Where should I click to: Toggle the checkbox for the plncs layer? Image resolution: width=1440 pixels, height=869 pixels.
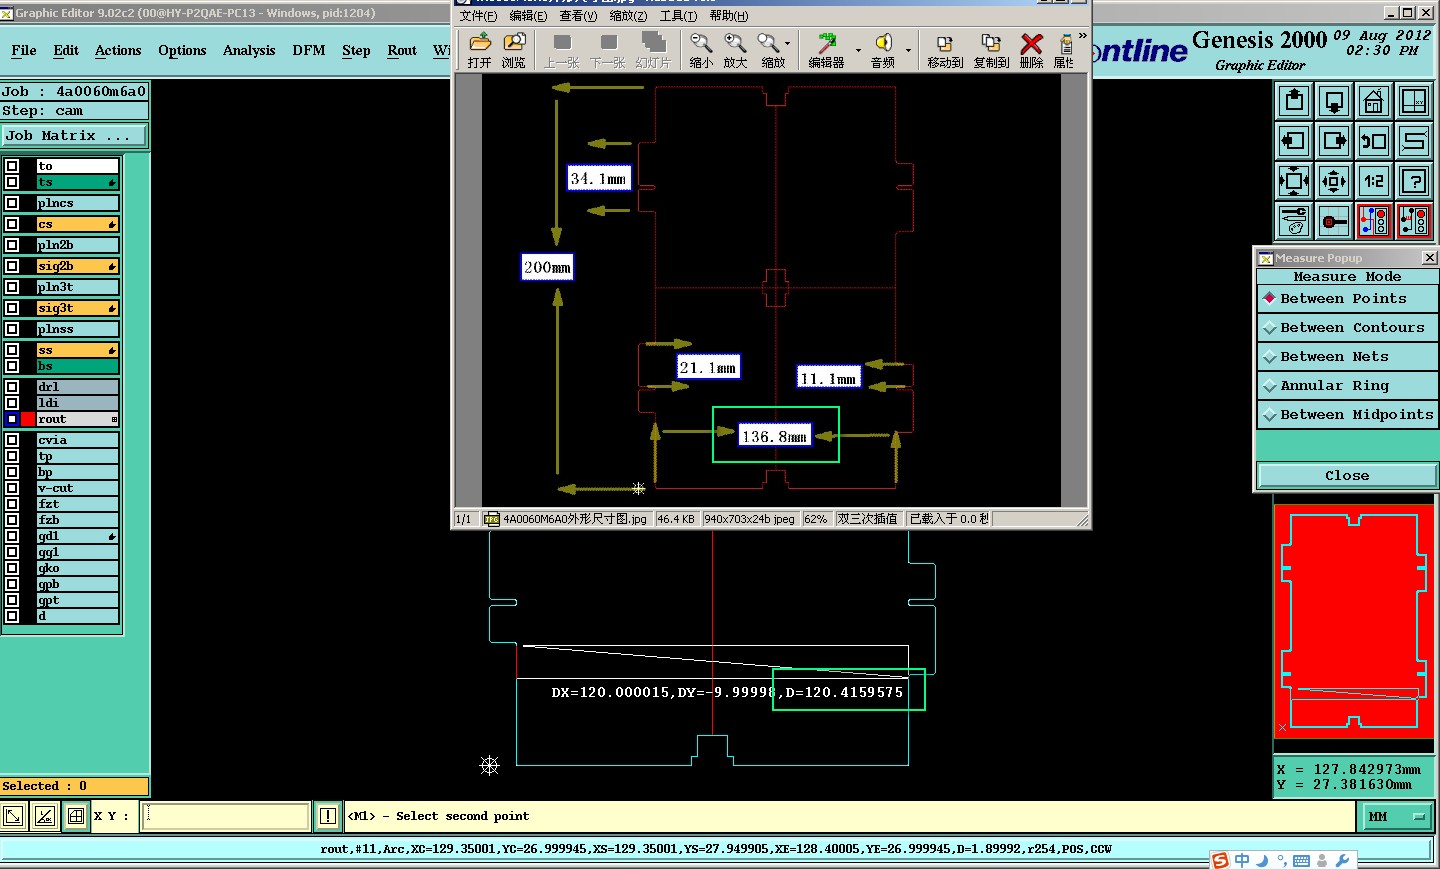(12, 203)
